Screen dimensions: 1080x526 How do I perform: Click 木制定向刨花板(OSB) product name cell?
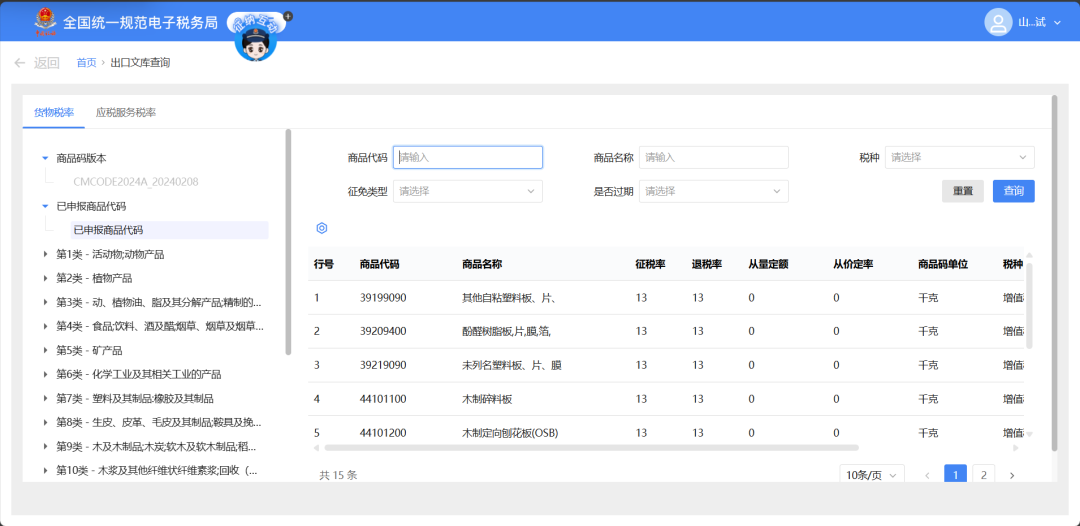click(x=510, y=433)
